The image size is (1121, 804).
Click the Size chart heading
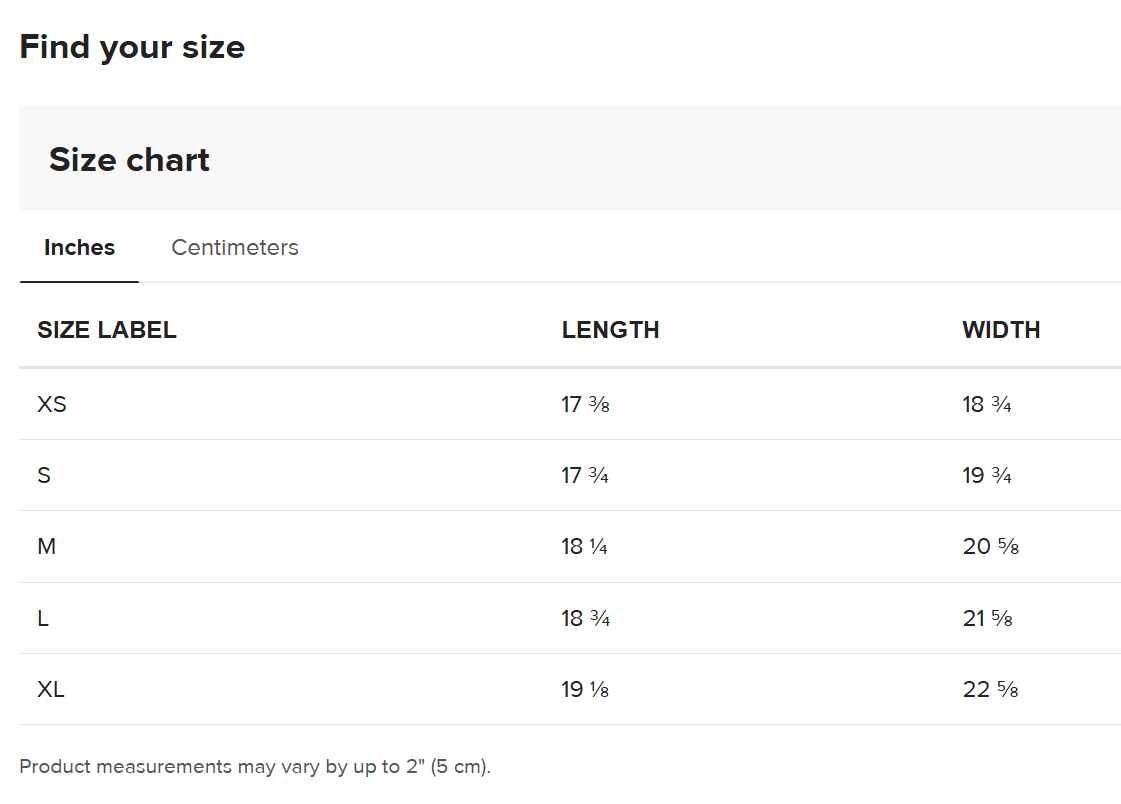pos(129,160)
